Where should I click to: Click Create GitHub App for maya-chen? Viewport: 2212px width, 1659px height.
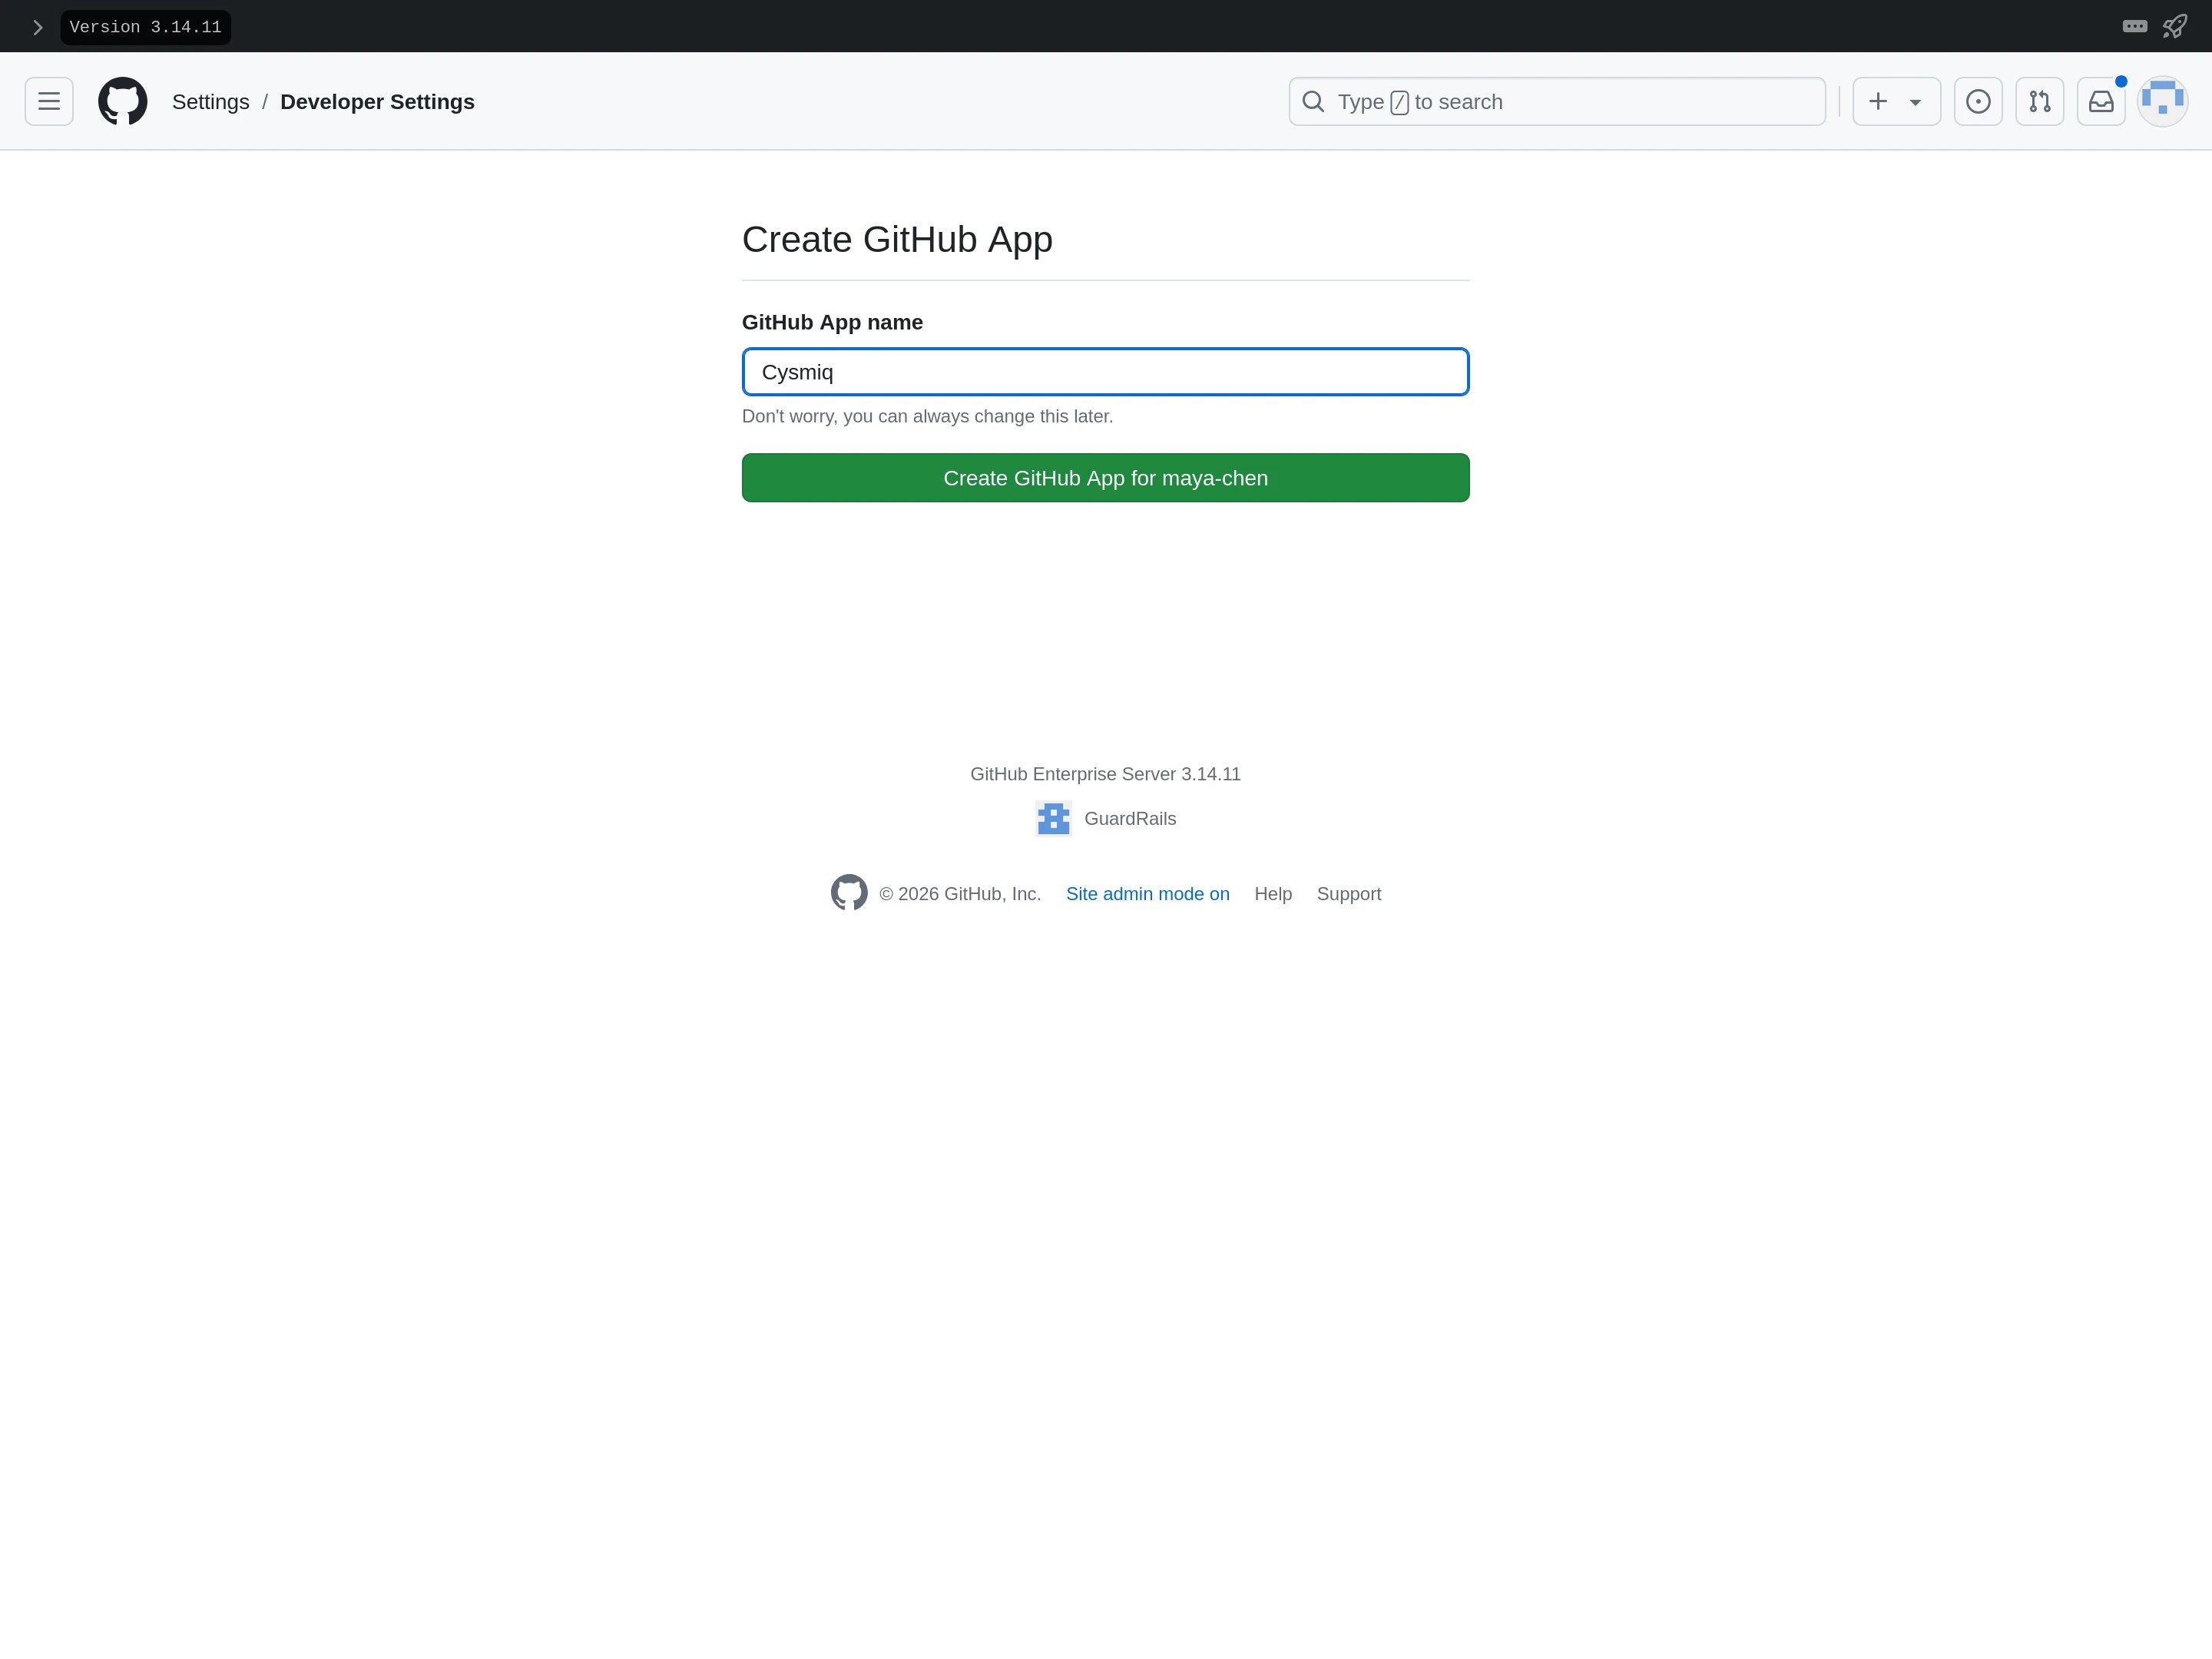tap(1105, 478)
